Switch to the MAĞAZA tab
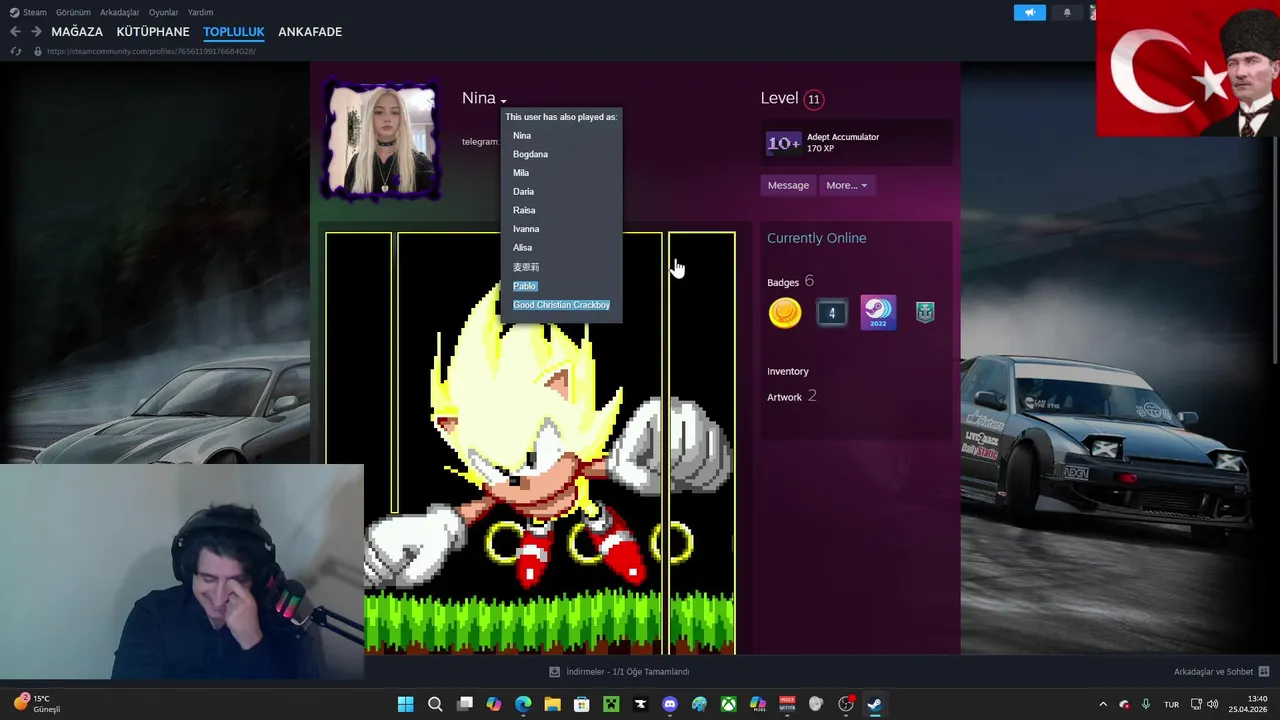 pos(77,32)
